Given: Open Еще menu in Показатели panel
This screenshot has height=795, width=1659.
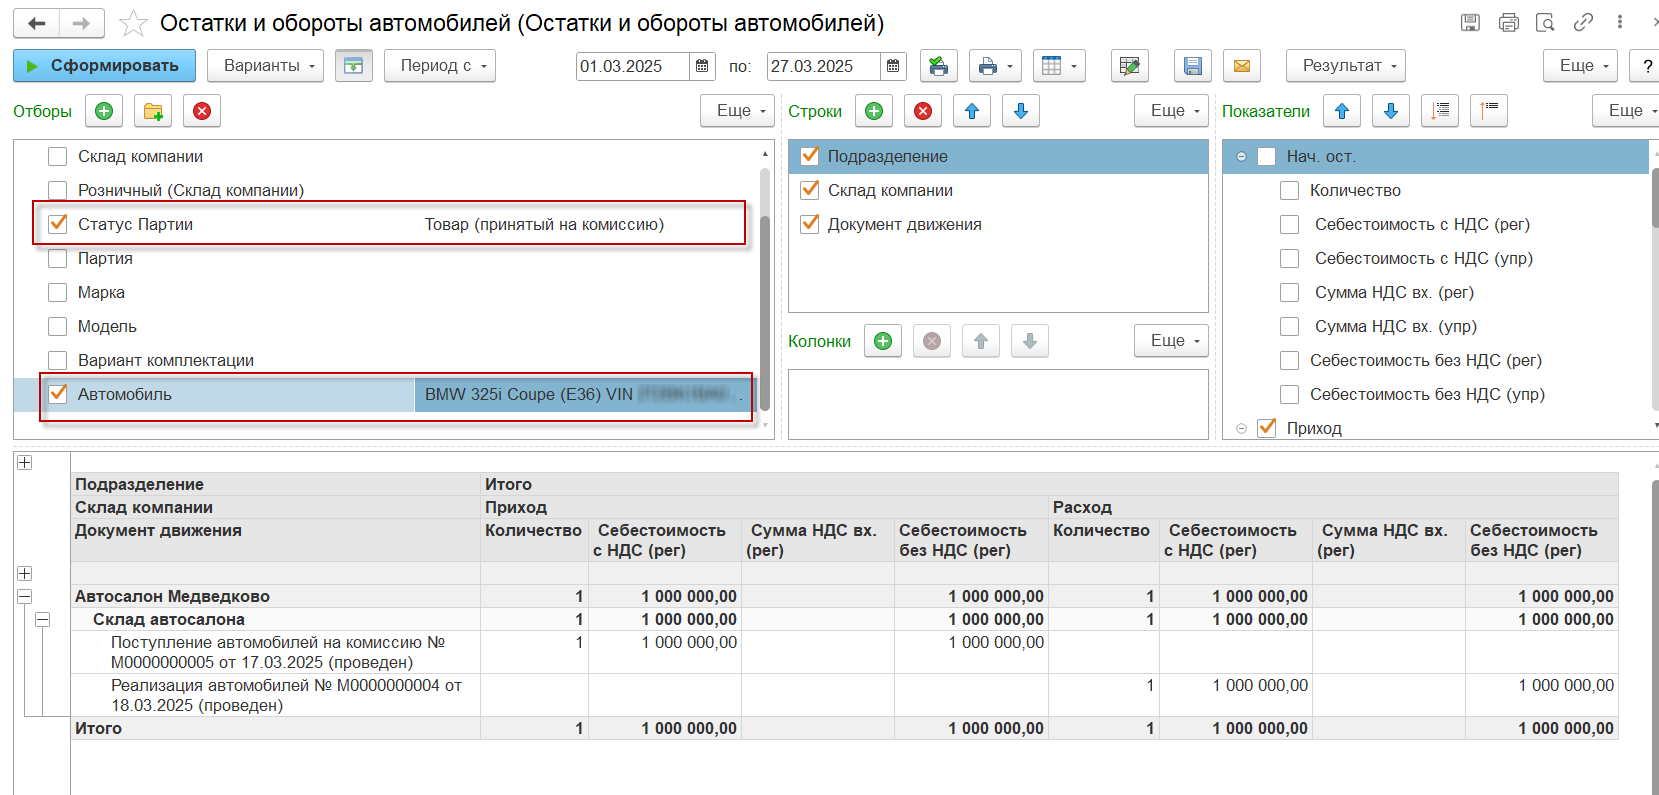Looking at the screenshot, I should tap(1627, 111).
